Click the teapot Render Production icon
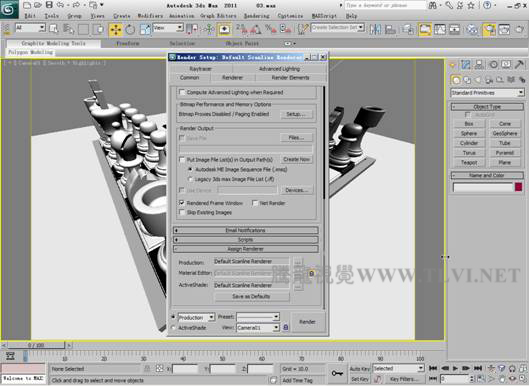The height and width of the screenshot is (386, 529). pos(520,29)
